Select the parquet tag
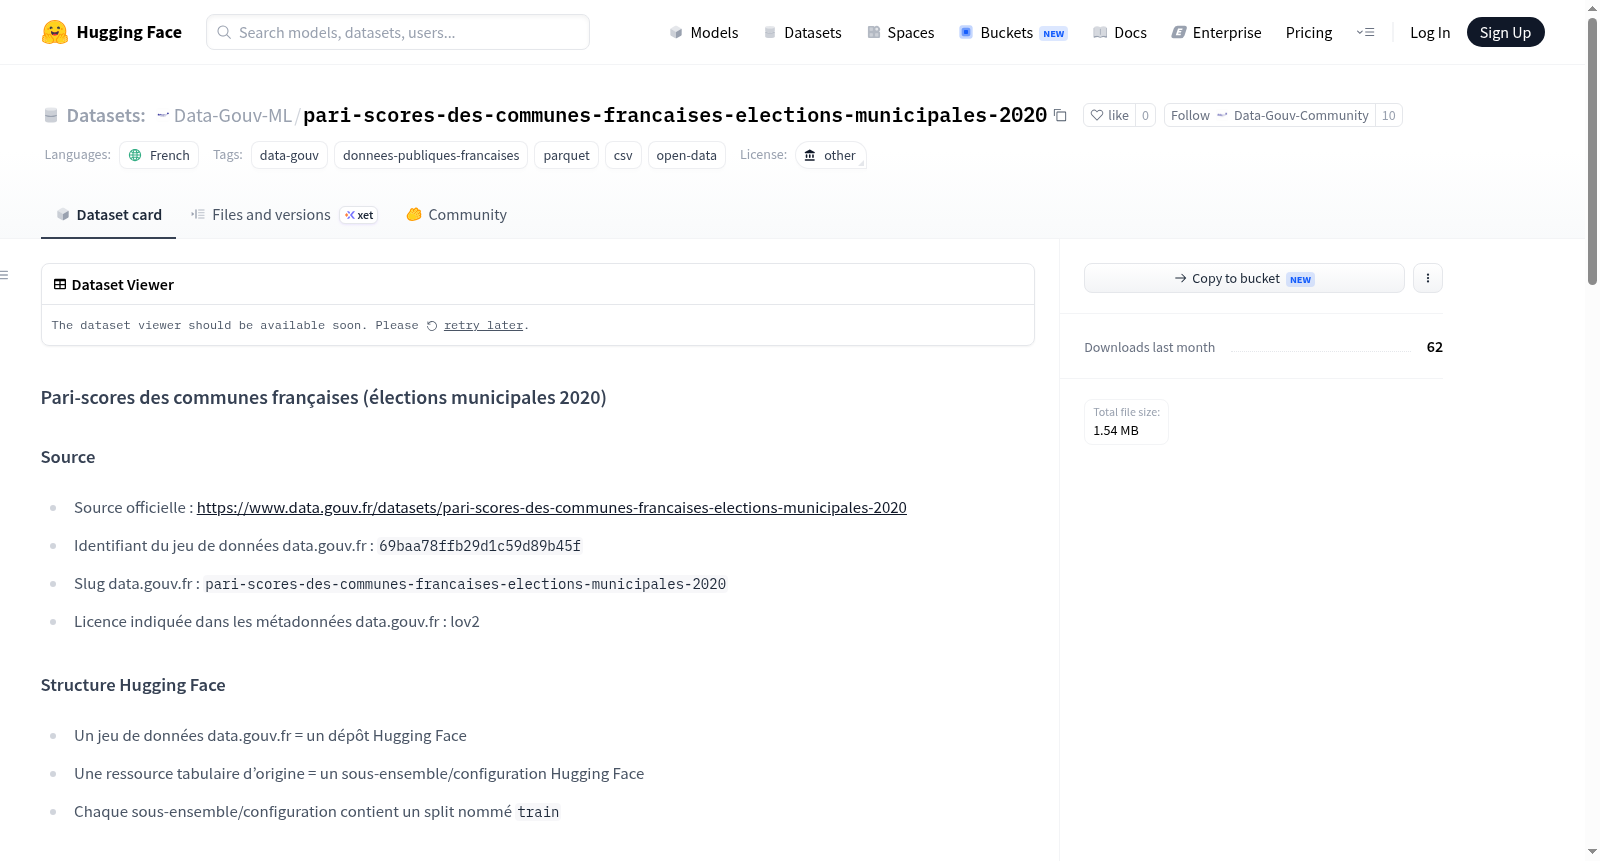1600x861 pixels. [x=566, y=155]
